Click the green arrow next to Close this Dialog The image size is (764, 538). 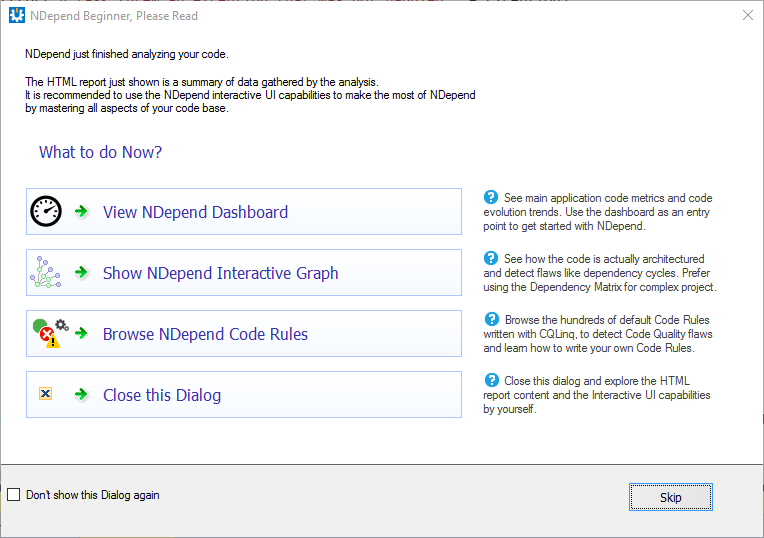pyautogui.click(x=81, y=394)
